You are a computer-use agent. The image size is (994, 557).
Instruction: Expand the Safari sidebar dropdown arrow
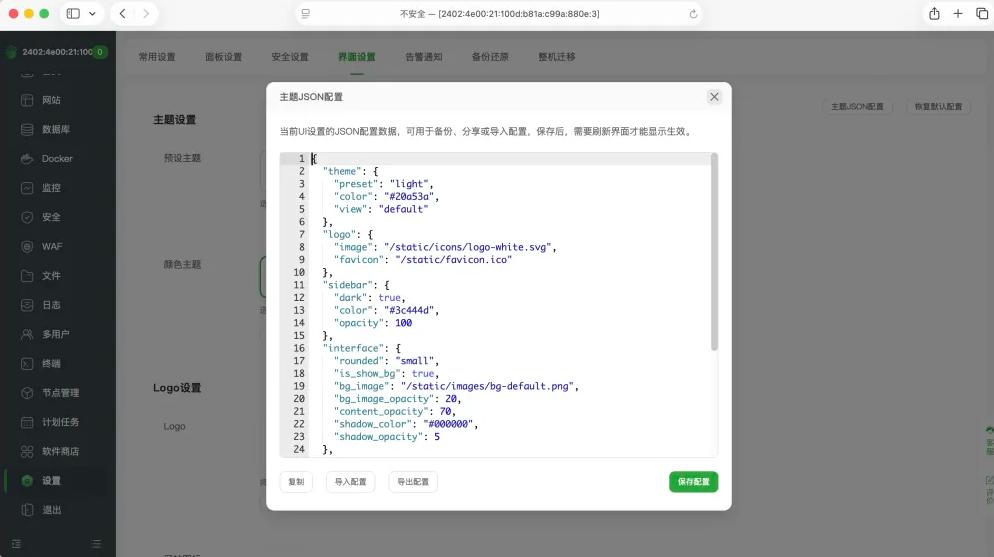(x=93, y=14)
